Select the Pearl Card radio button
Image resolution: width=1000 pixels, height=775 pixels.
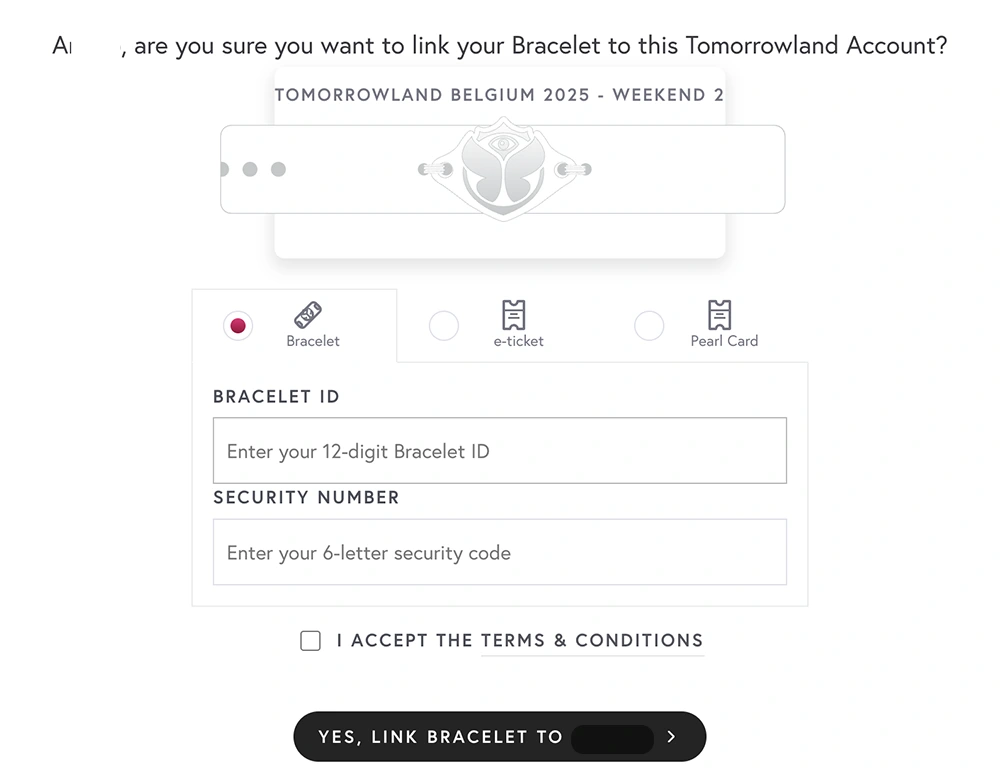click(x=649, y=326)
